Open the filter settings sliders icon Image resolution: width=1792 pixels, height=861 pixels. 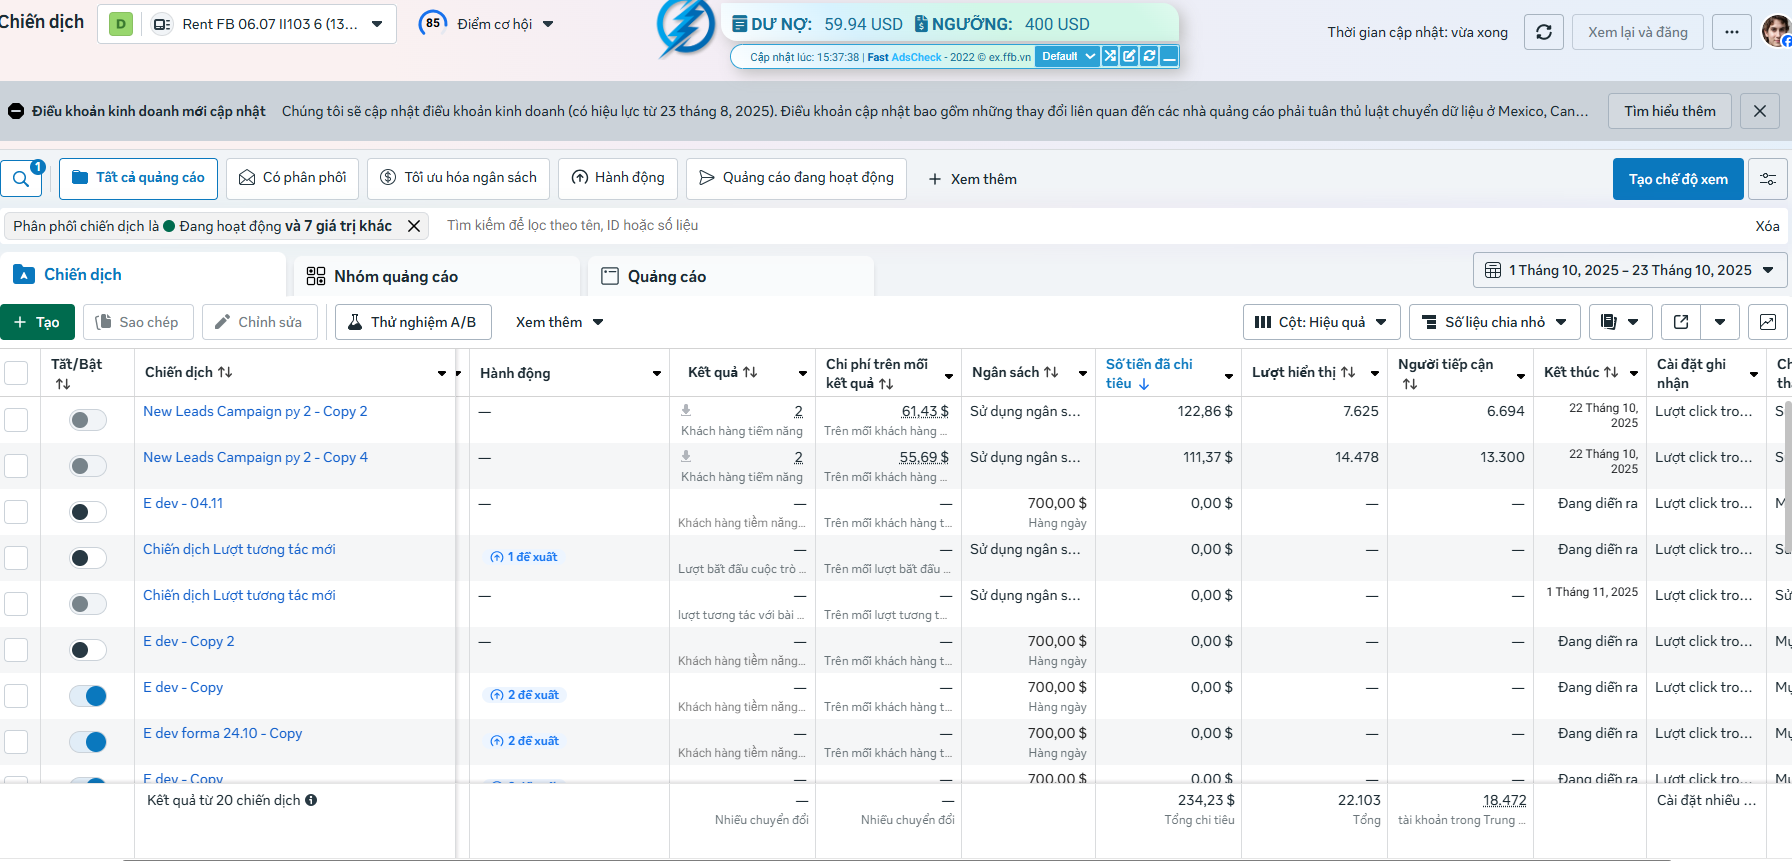[x=1768, y=179]
